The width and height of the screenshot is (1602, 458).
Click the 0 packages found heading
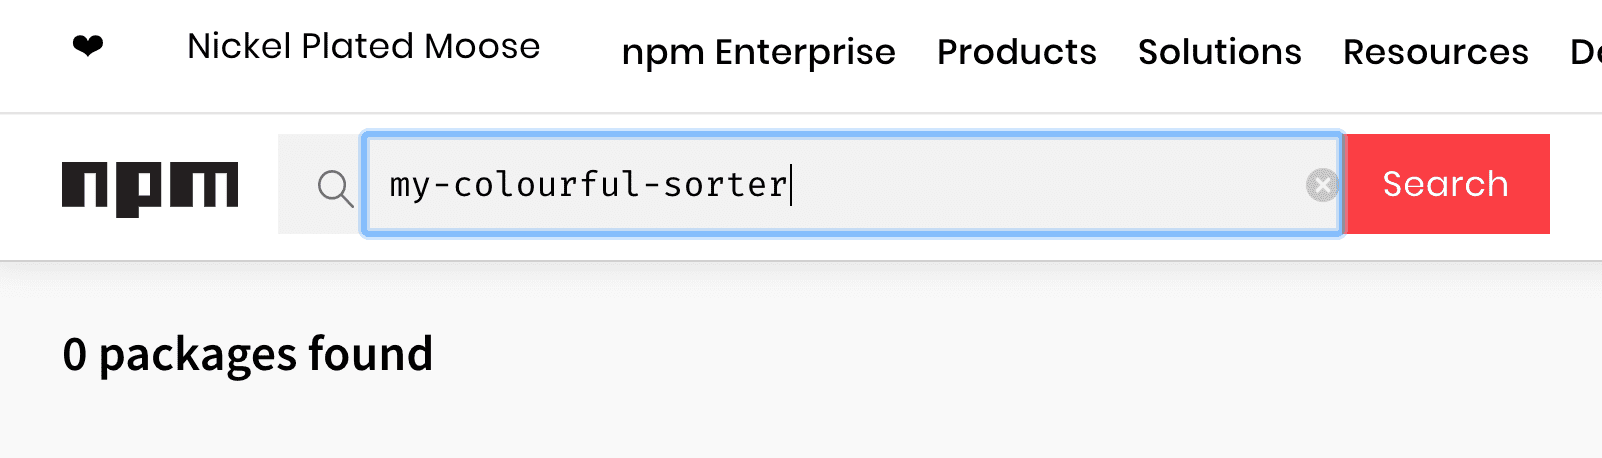click(247, 355)
